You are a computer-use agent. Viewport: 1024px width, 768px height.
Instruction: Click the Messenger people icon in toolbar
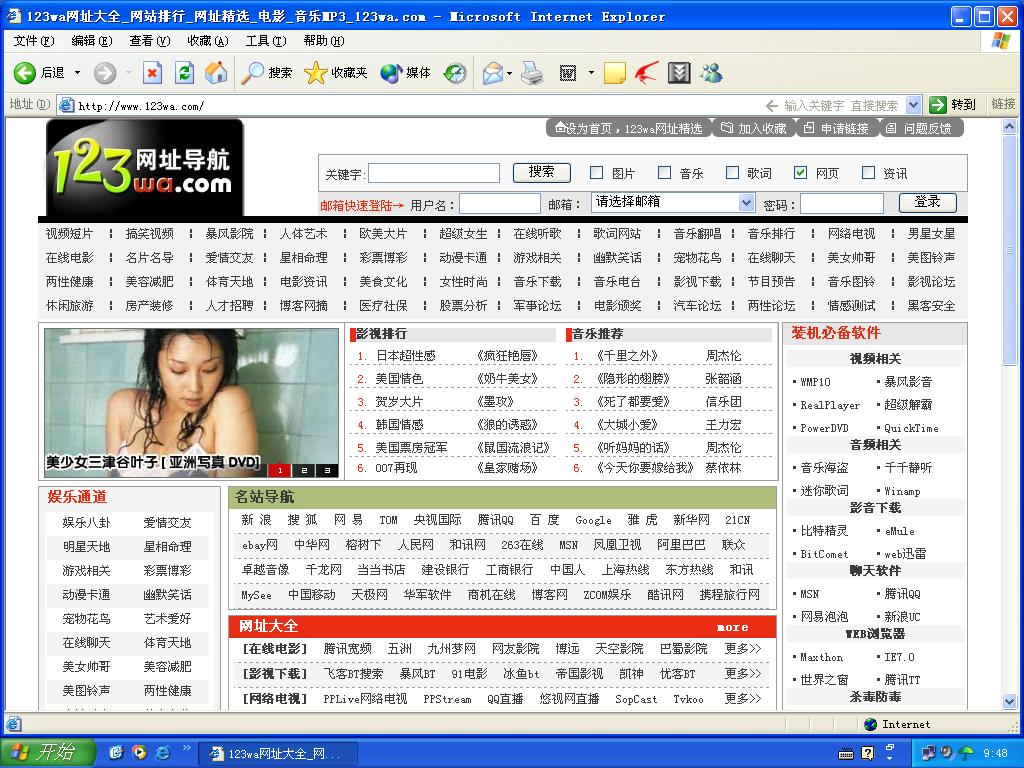(x=711, y=72)
